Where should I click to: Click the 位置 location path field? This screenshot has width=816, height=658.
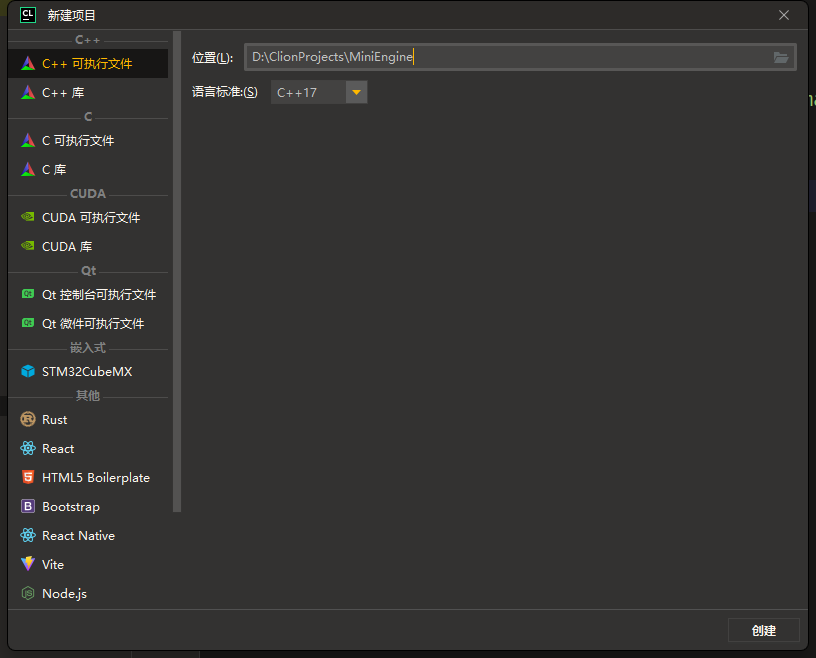[520, 57]
